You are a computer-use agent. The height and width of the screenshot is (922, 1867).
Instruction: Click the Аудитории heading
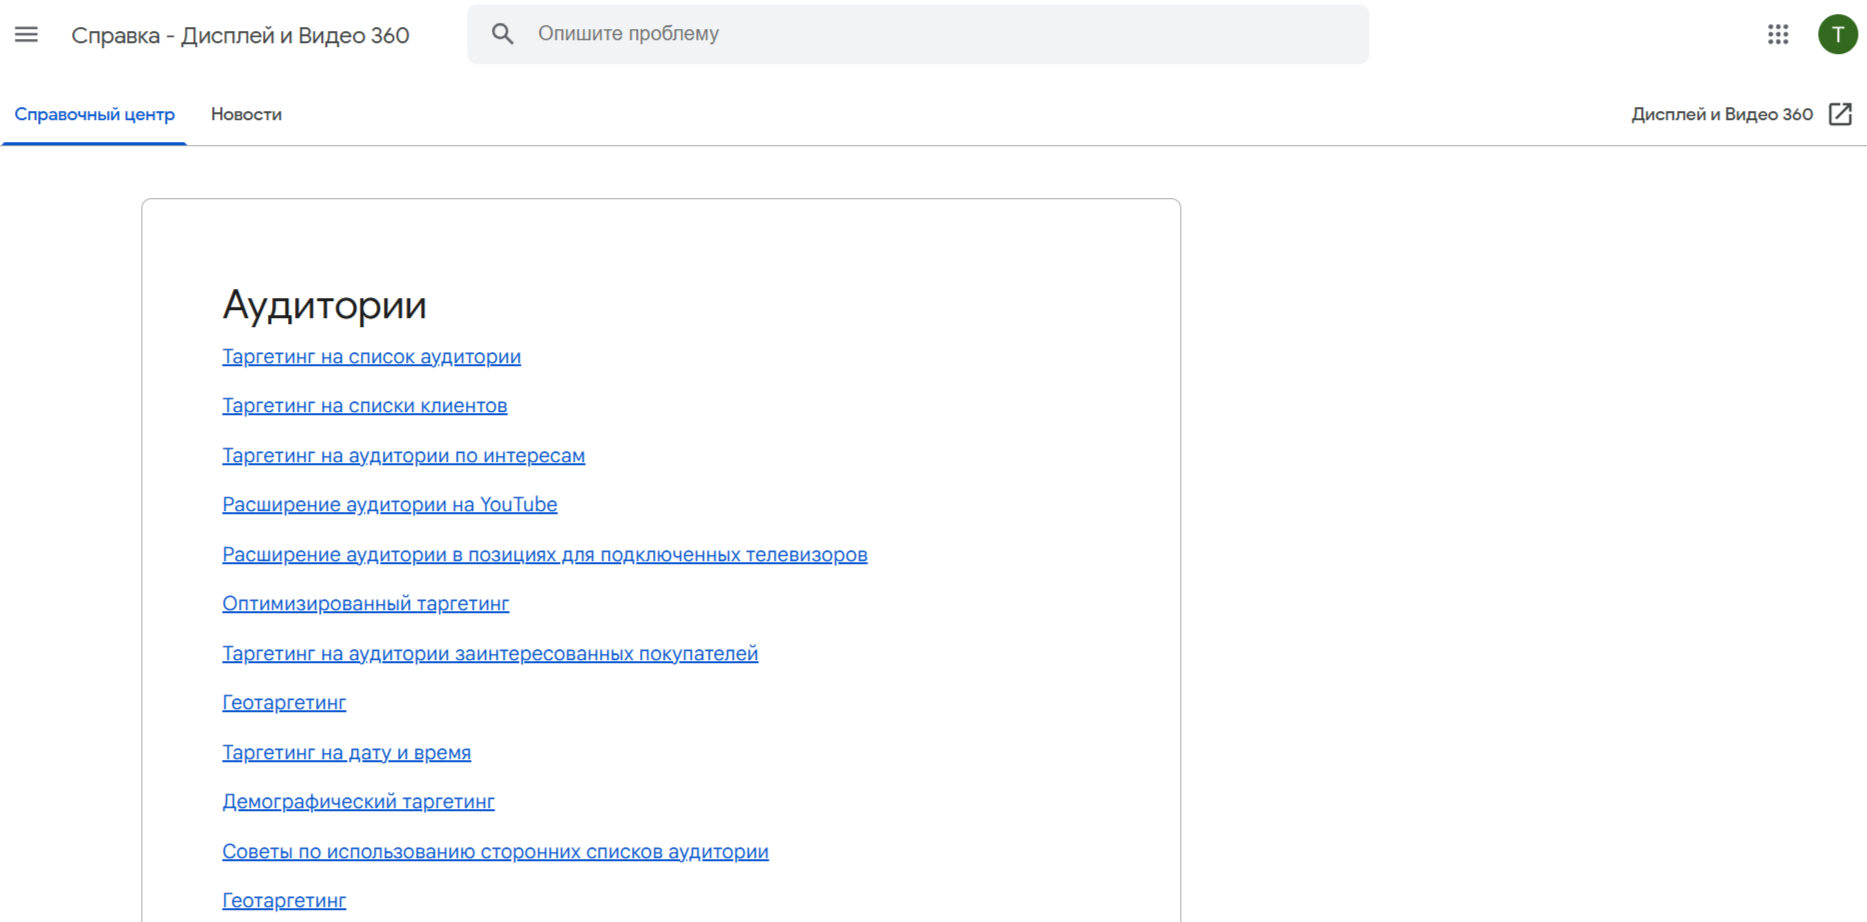click(324, 305)
